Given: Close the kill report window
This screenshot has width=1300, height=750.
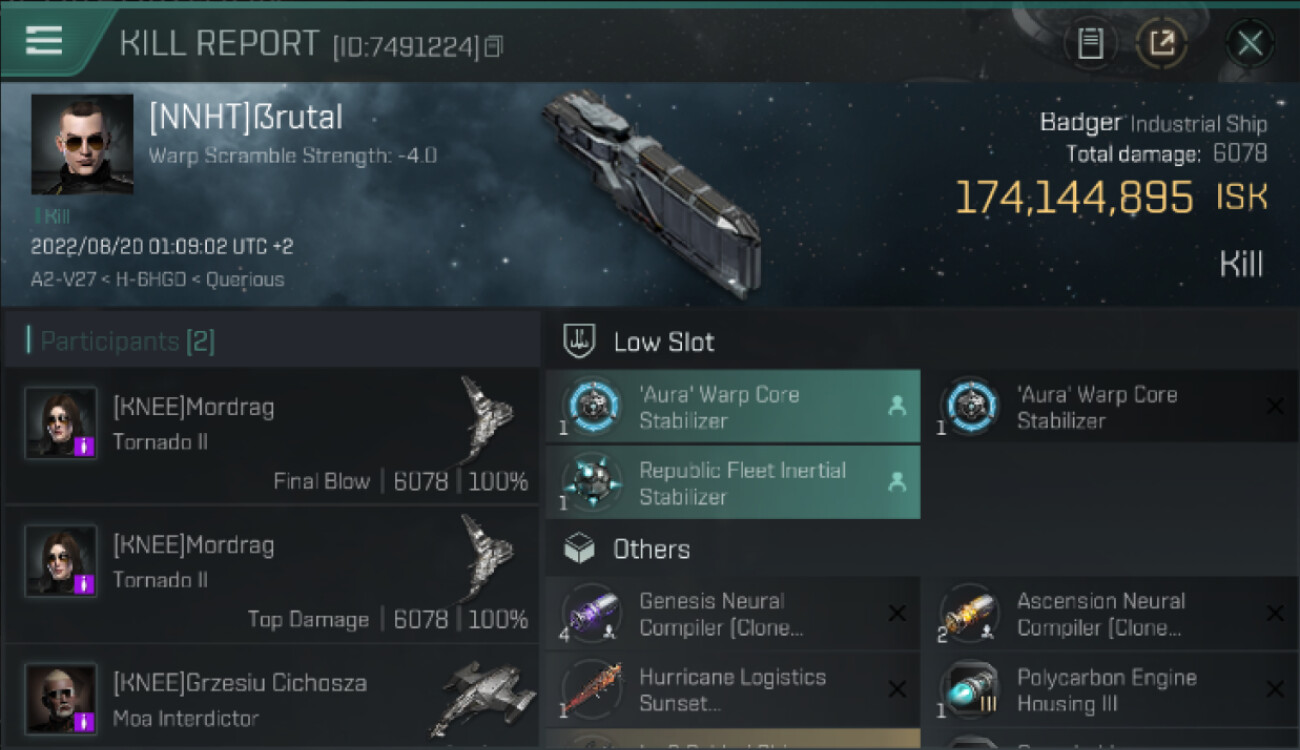Looking at the screenshot, I should [x=1249, y=43].
